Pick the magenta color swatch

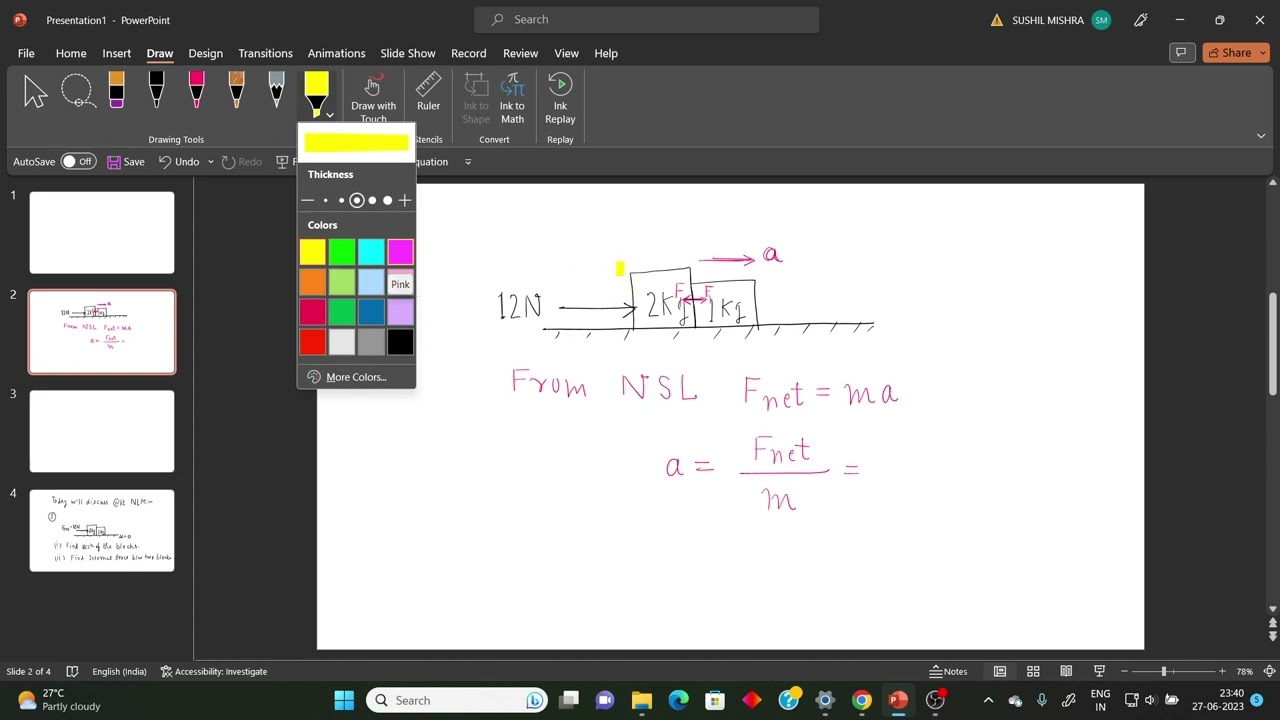(x=400, y=252)
